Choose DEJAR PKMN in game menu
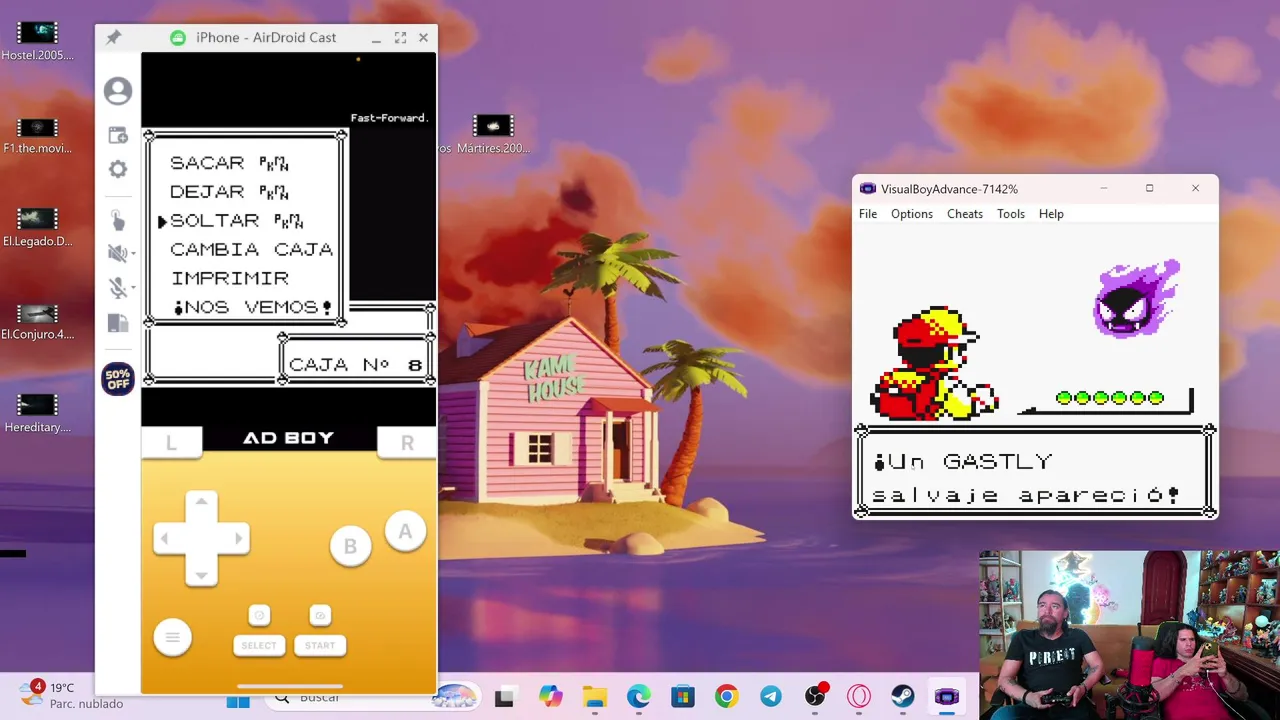This screenshot has width=1280, height=720. pos(229,192)
